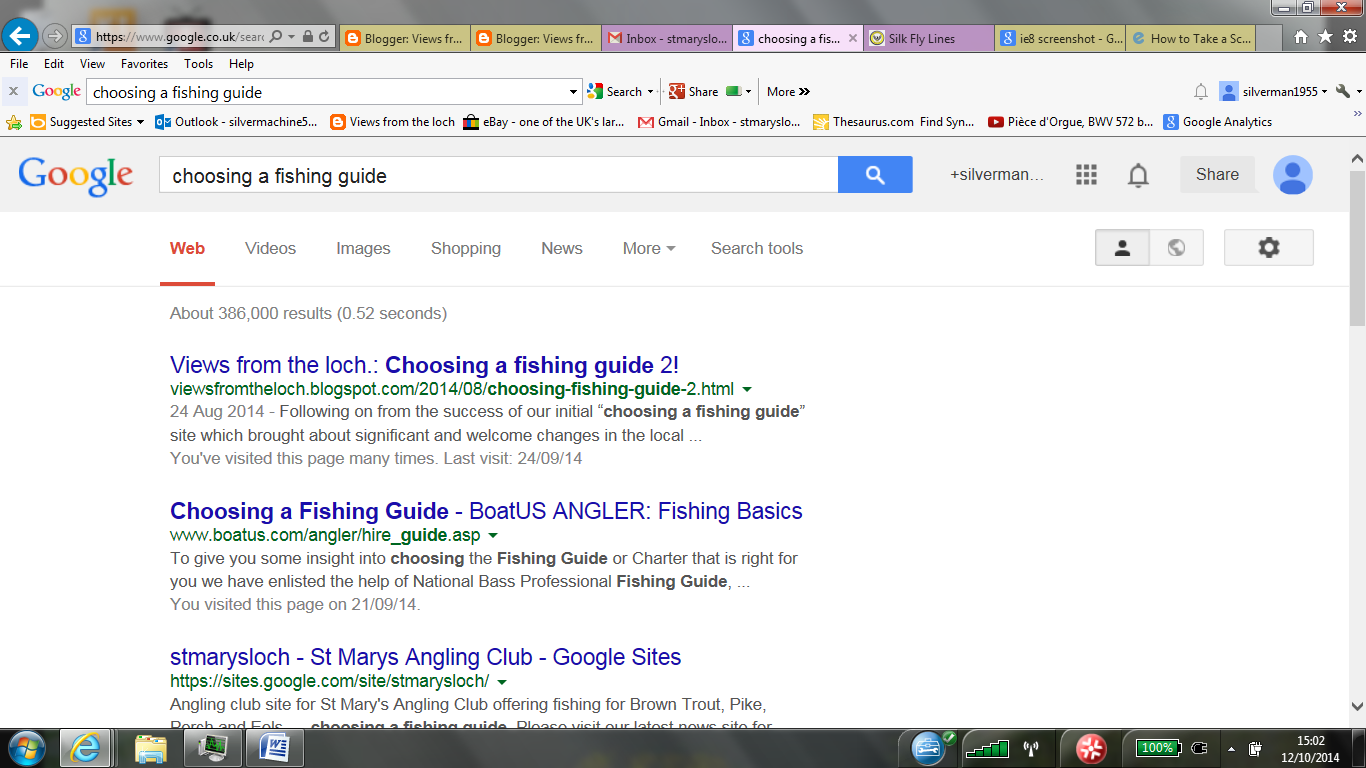The image size is (1366, 768).
Task: Expand the address bar URL dropdown arrow
Action: pos(291,37)
